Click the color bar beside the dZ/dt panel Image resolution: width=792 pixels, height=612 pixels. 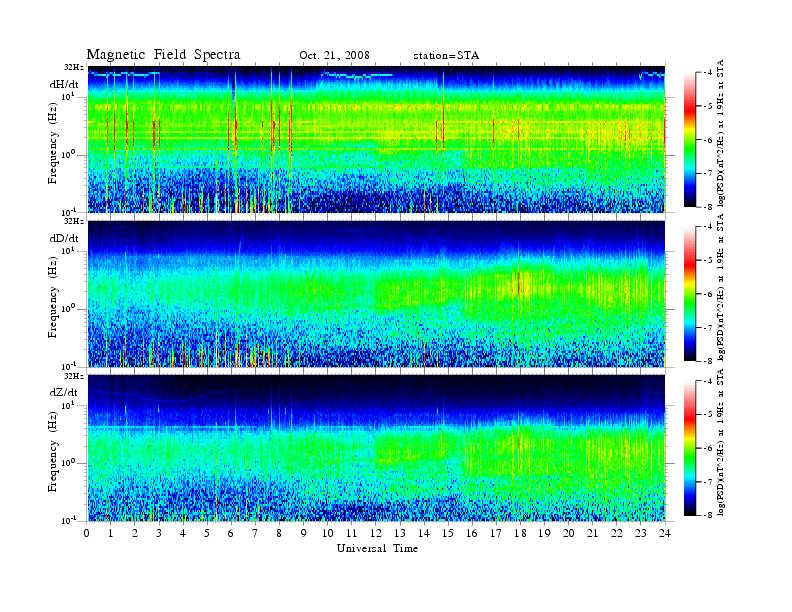pos(689,448)
